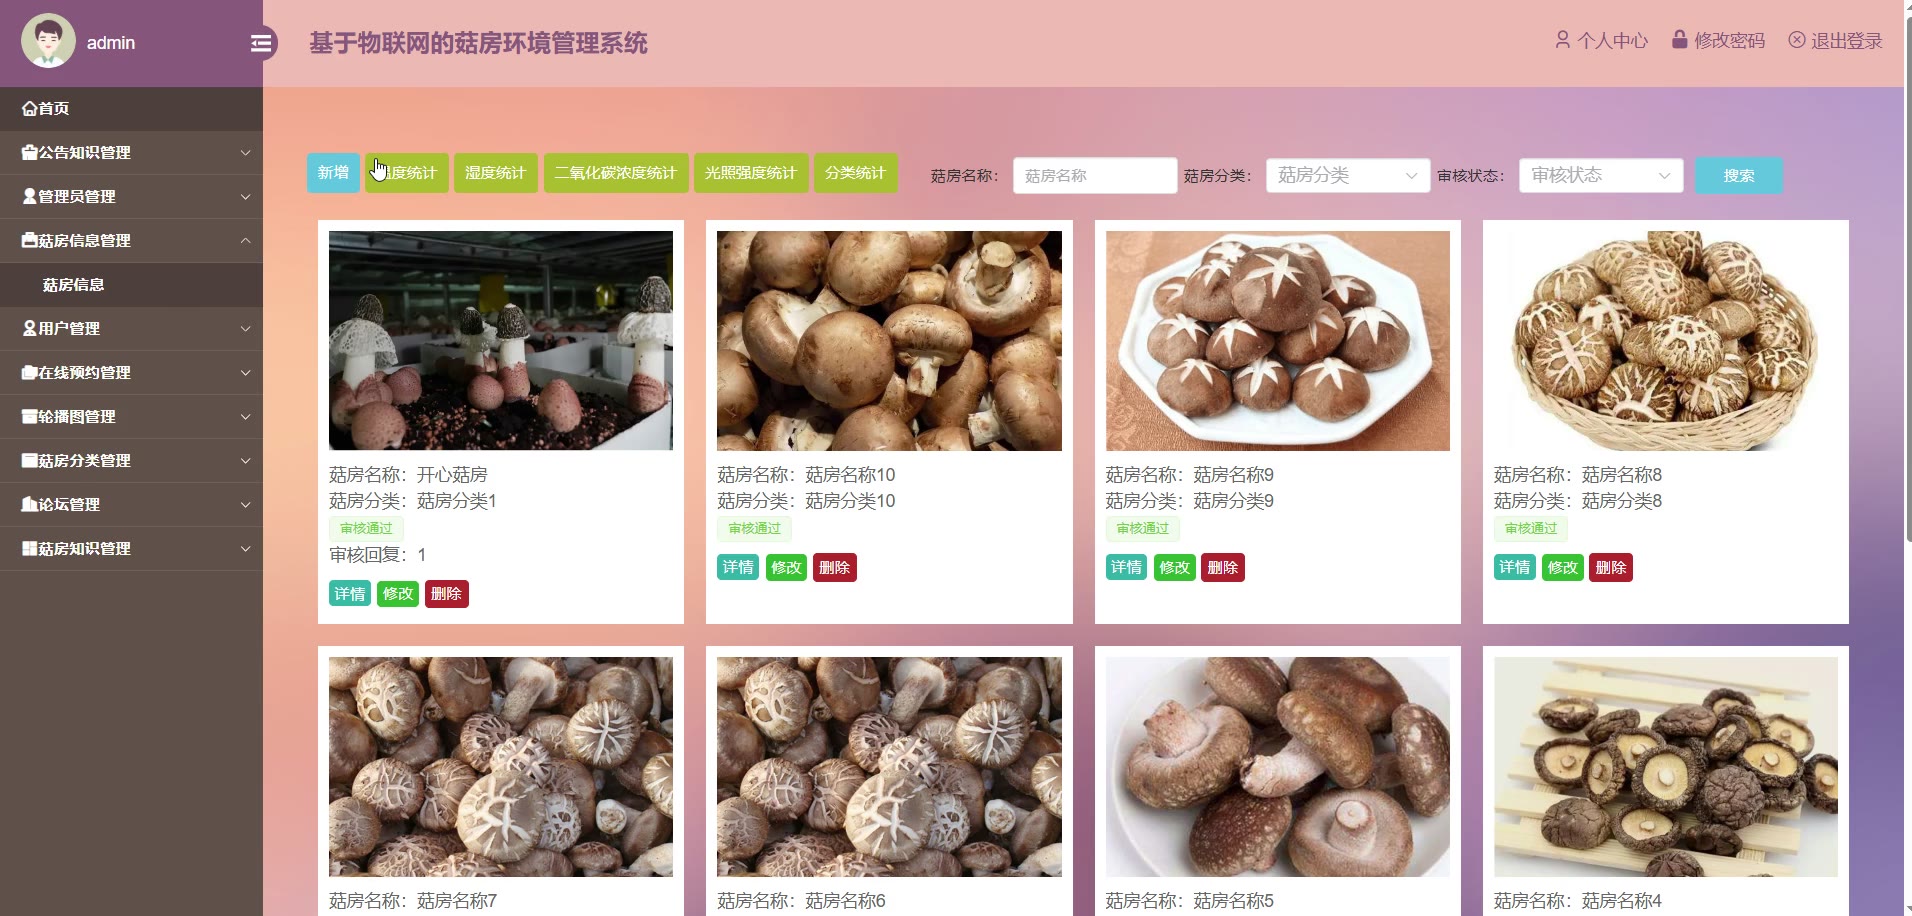The width and height of the screenshot is (1912, 916).
Task: Open 光照强度统计 statistics
Action: pyautogui.click(x=751, y=173)
